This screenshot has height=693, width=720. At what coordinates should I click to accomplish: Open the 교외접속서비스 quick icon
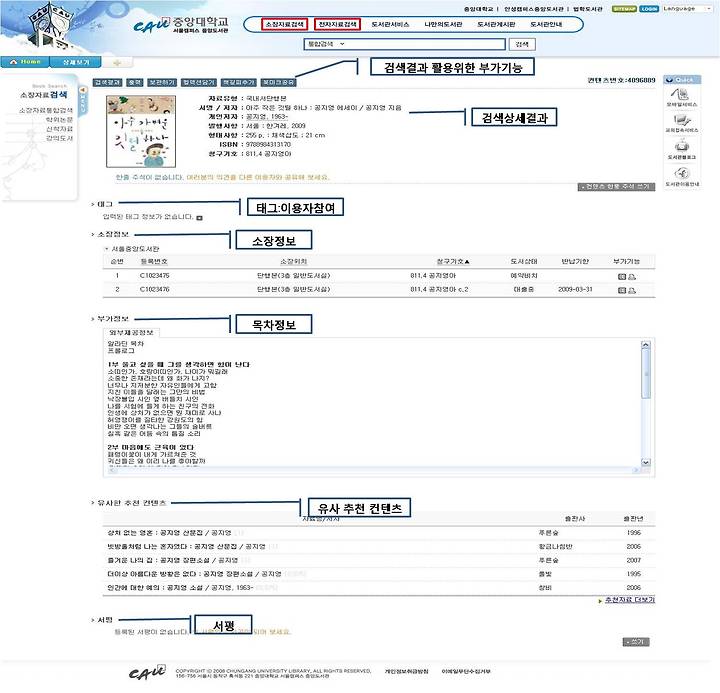[682, 123]
